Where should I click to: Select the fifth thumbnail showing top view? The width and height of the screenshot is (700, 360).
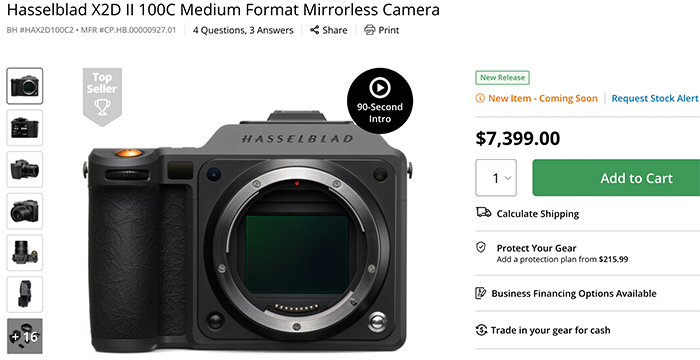(25, 252)
